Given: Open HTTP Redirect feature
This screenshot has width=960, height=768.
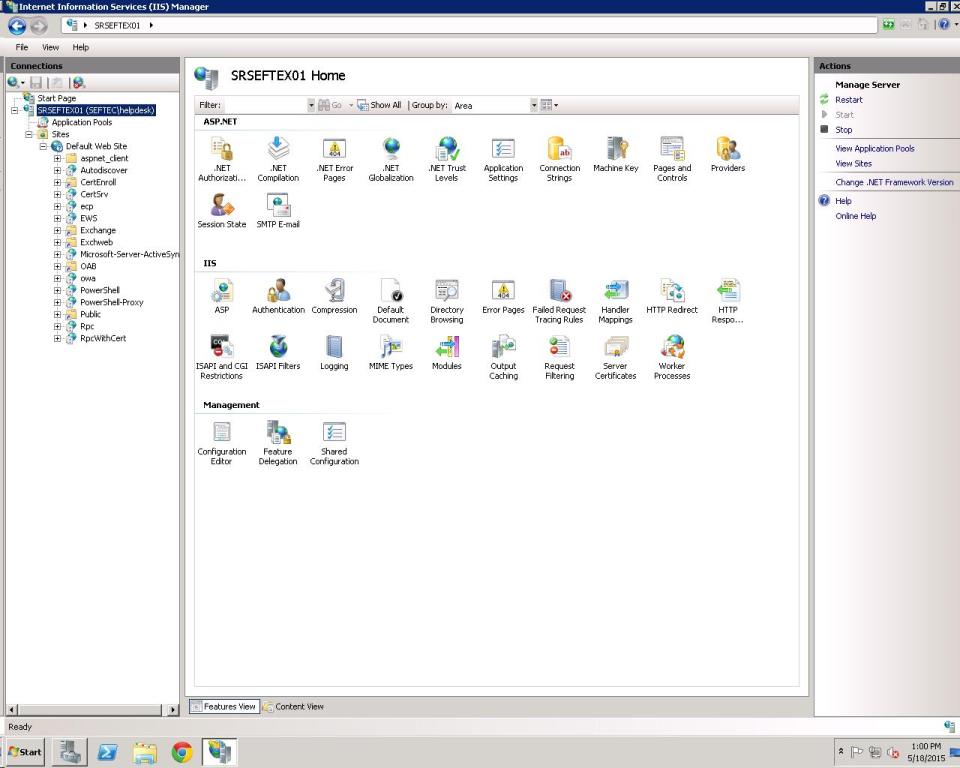Looking at the screenshot, I should click(672, 296).
